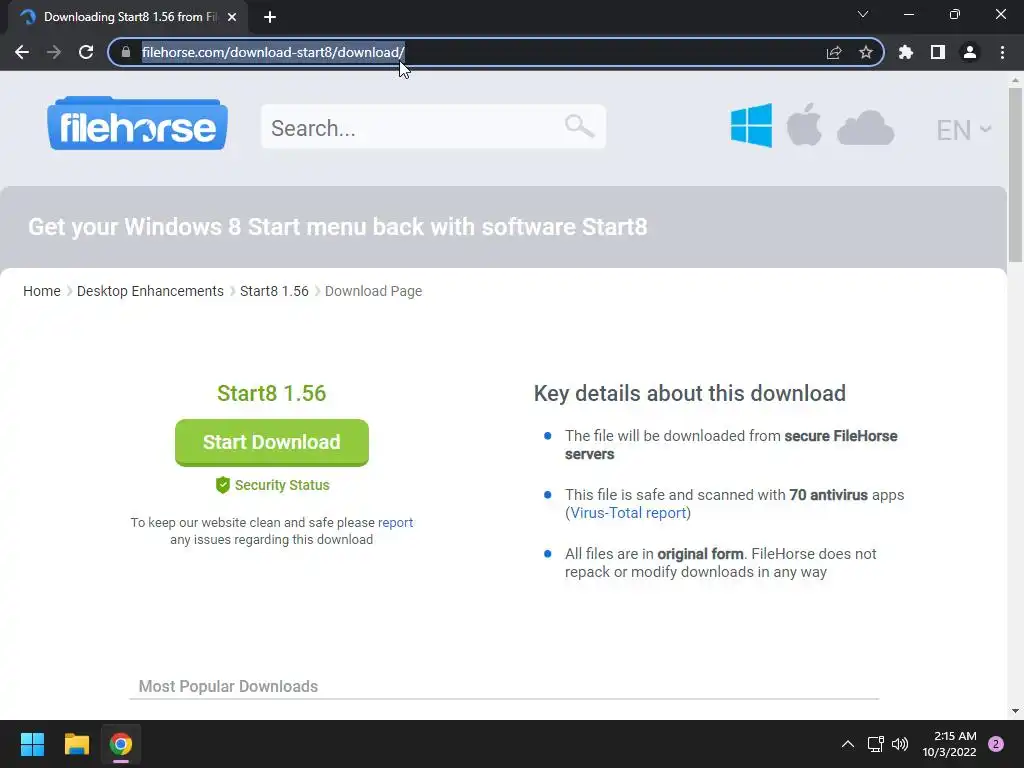Click the address bar URL
The image size is (1024, 768).
tap(273, 52)
